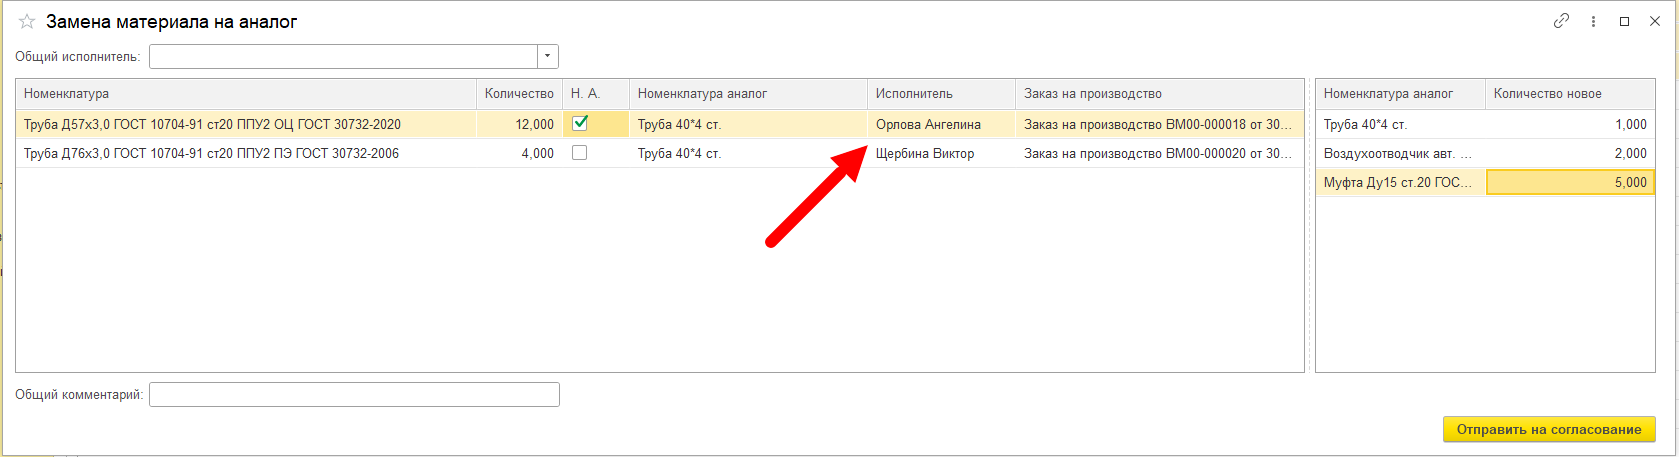Copy link to this form

(x=1561, y=21)
